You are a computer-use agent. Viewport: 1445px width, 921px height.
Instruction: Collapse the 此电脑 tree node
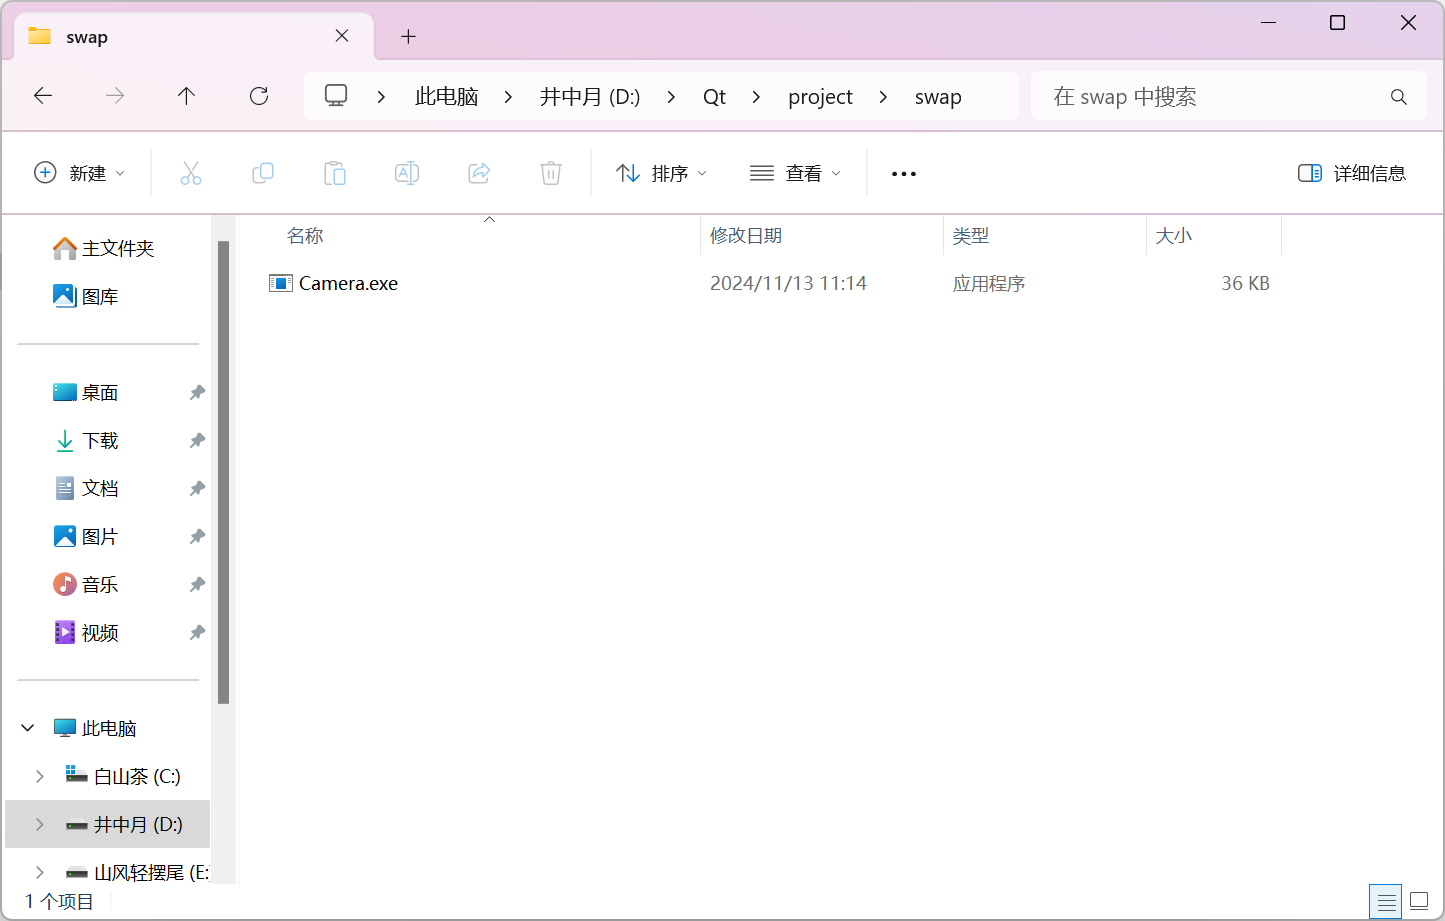point(28,728)
